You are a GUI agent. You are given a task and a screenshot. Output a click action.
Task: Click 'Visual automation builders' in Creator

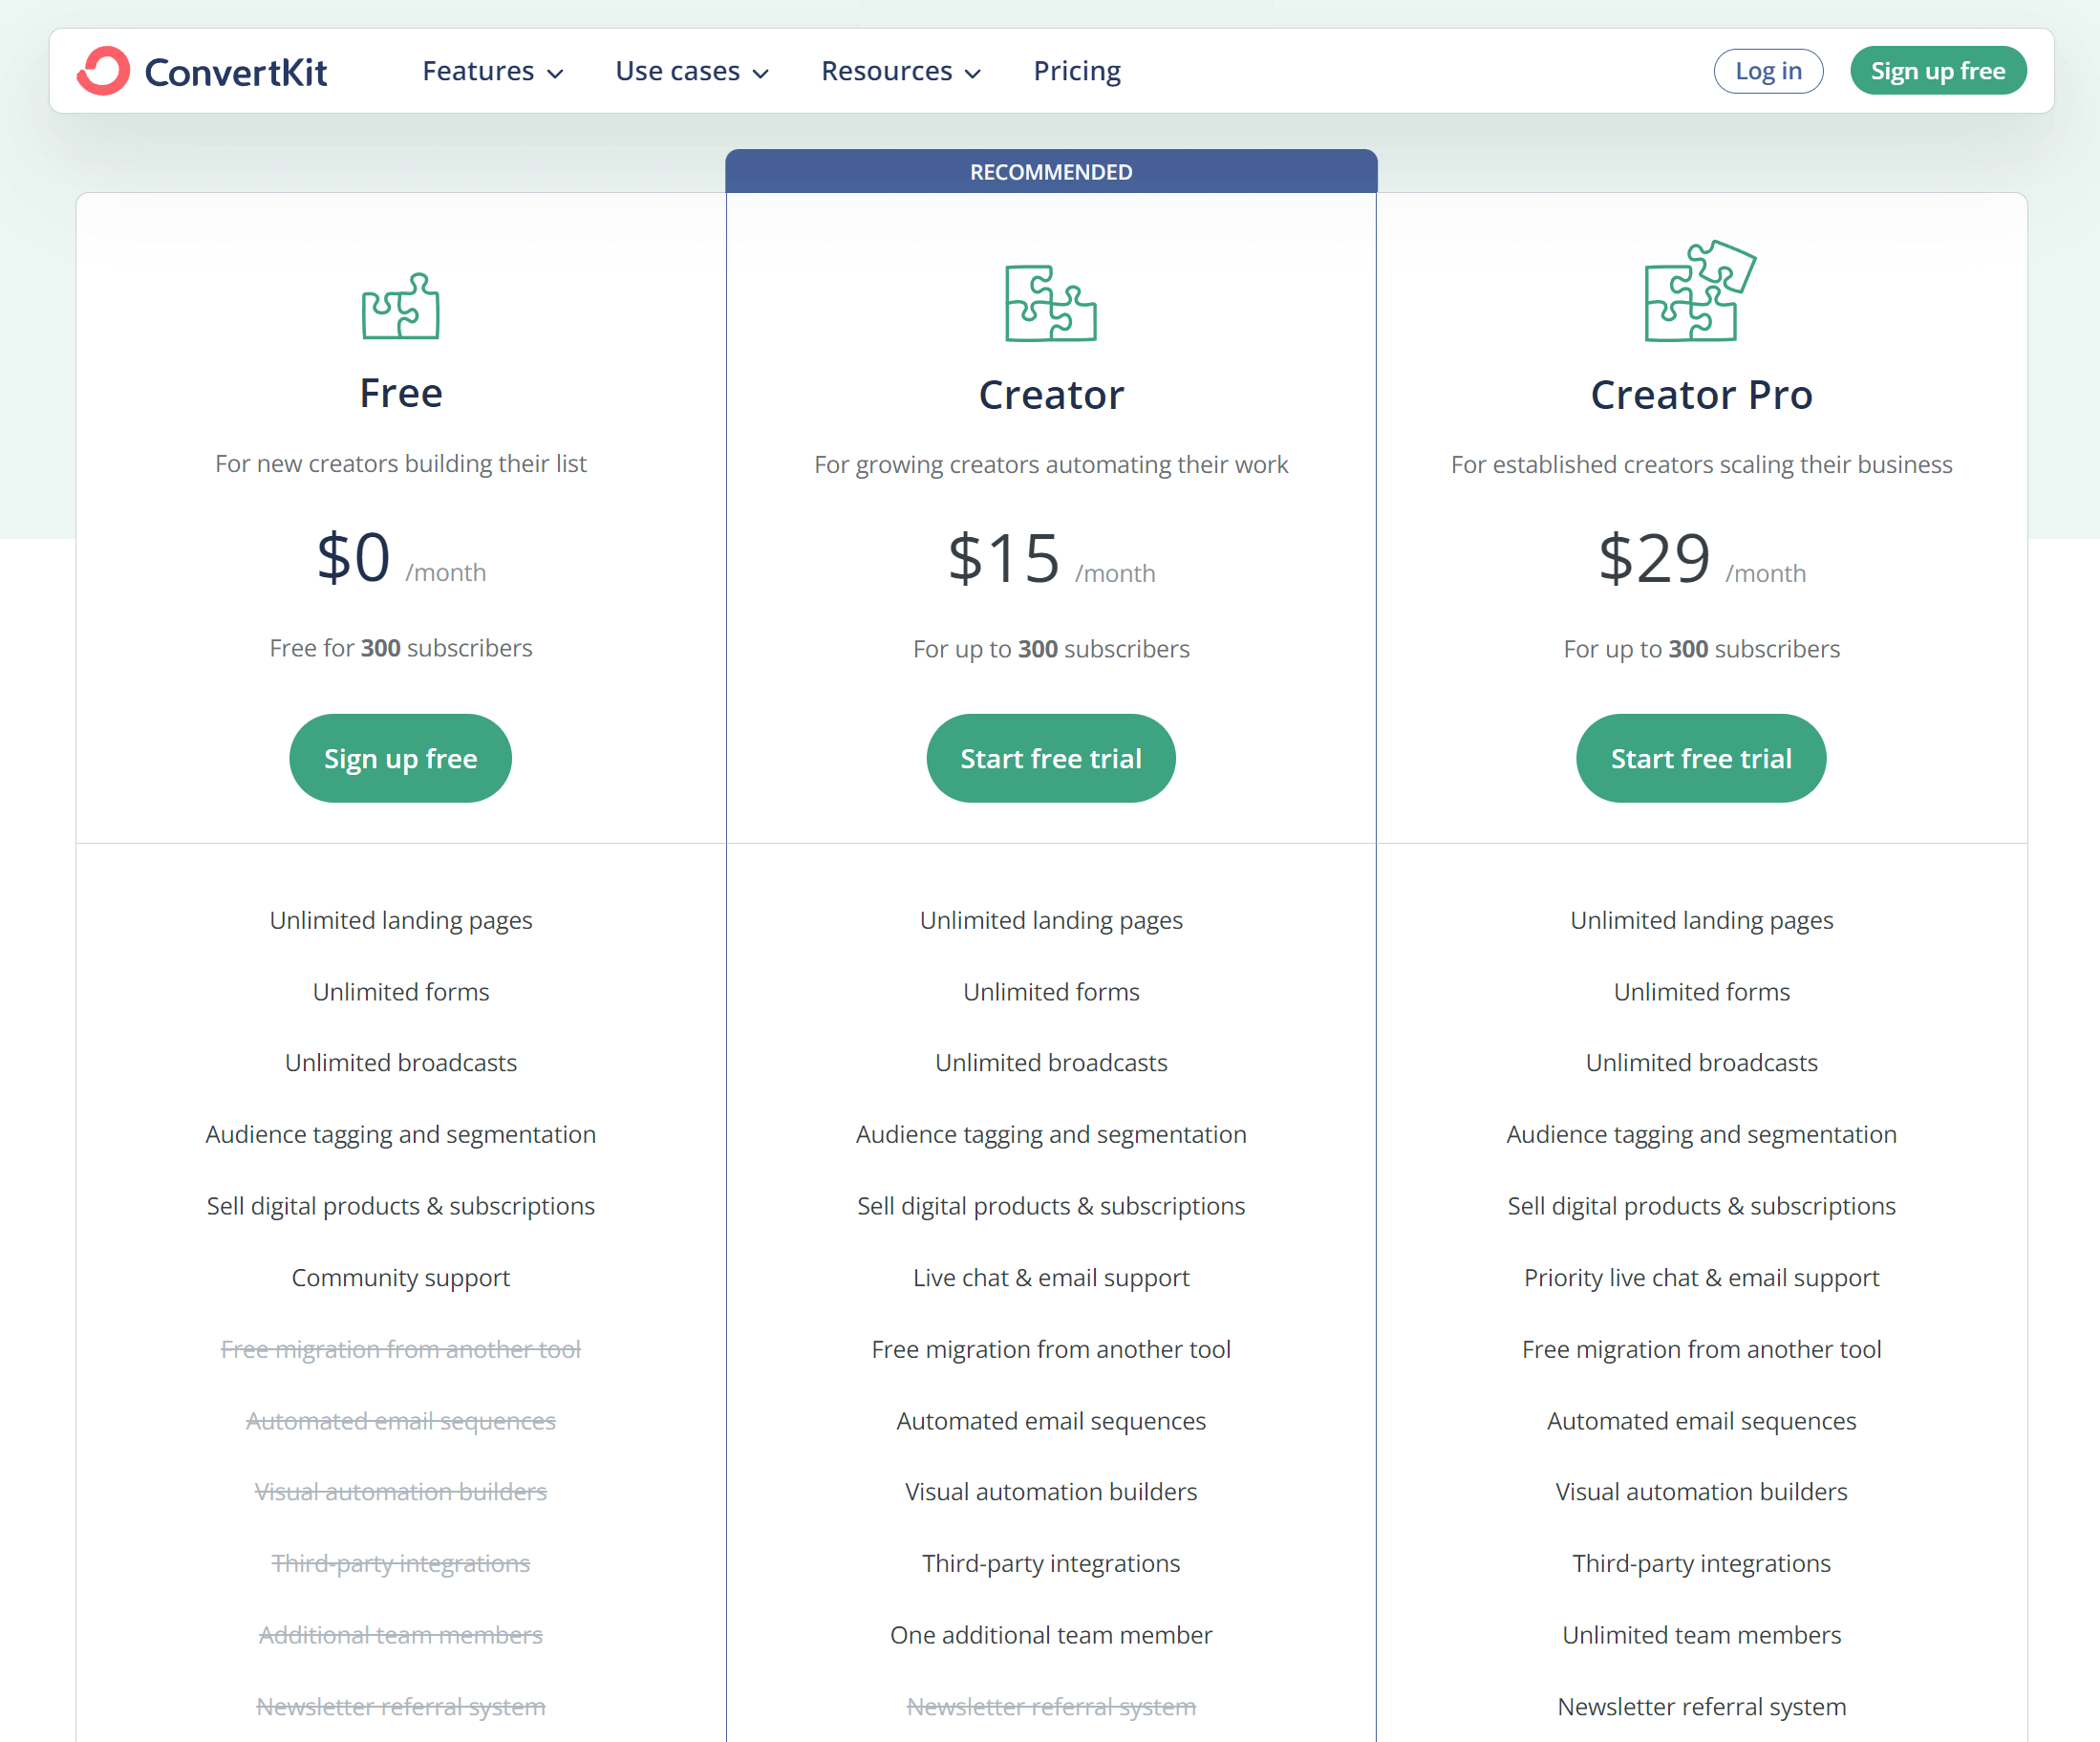tap(1051, 1492)
